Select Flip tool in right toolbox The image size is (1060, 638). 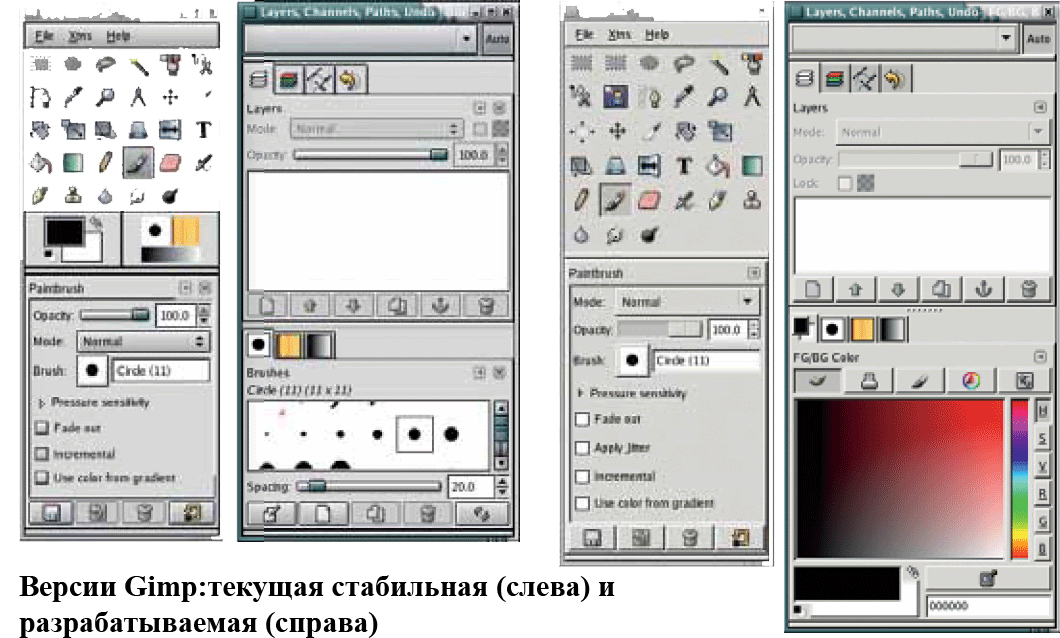pyautogui.click(x=649, y=166)
